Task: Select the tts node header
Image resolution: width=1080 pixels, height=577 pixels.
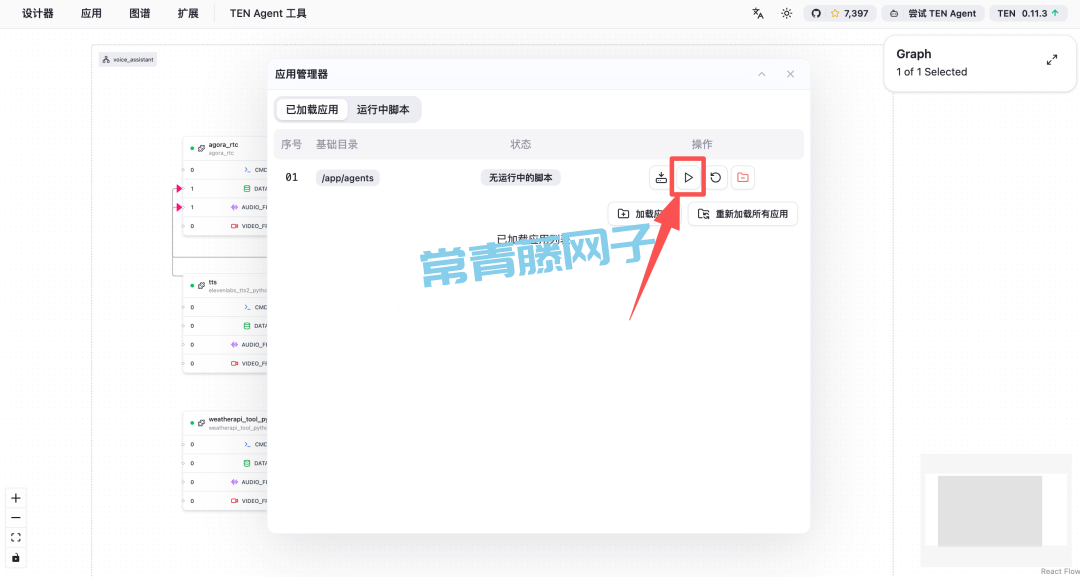Action: click(225, 286)
